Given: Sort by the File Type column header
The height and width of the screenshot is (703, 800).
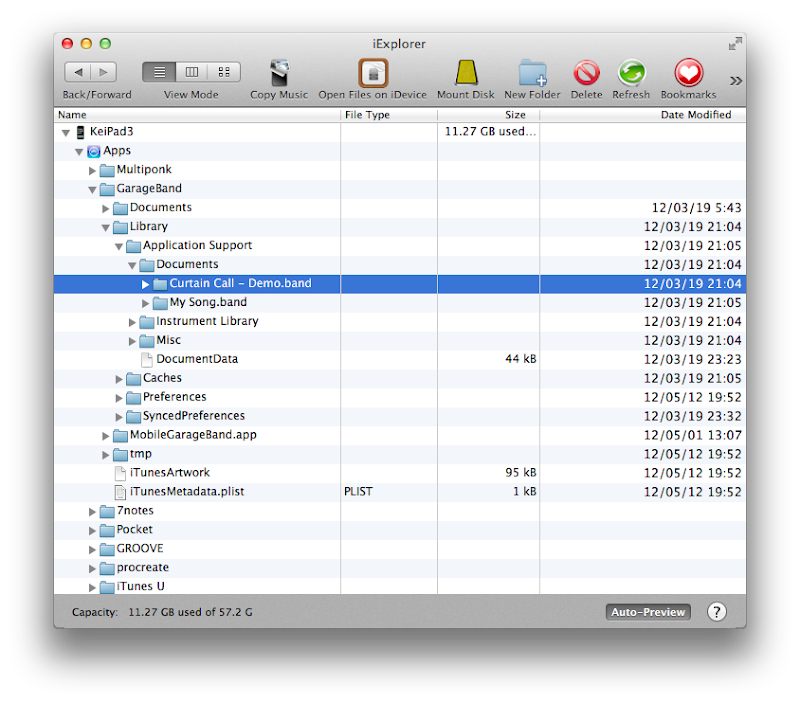Looking at the screenshot, I should 389,115.
